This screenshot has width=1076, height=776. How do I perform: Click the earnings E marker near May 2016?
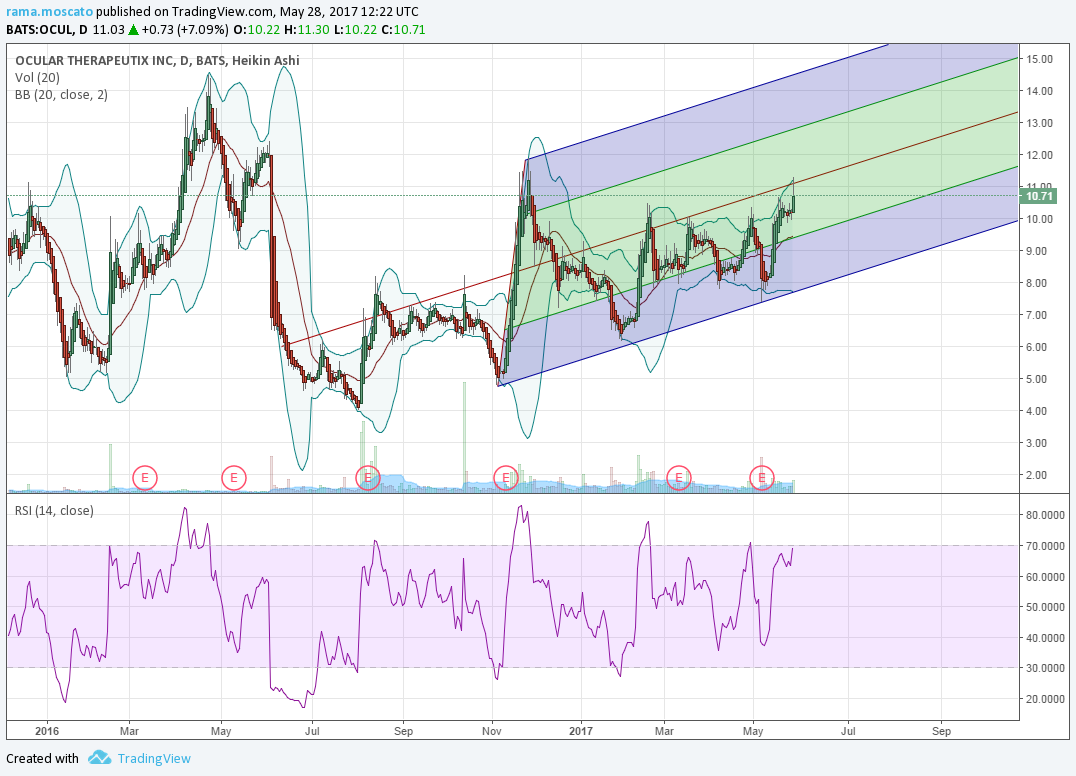233,477
